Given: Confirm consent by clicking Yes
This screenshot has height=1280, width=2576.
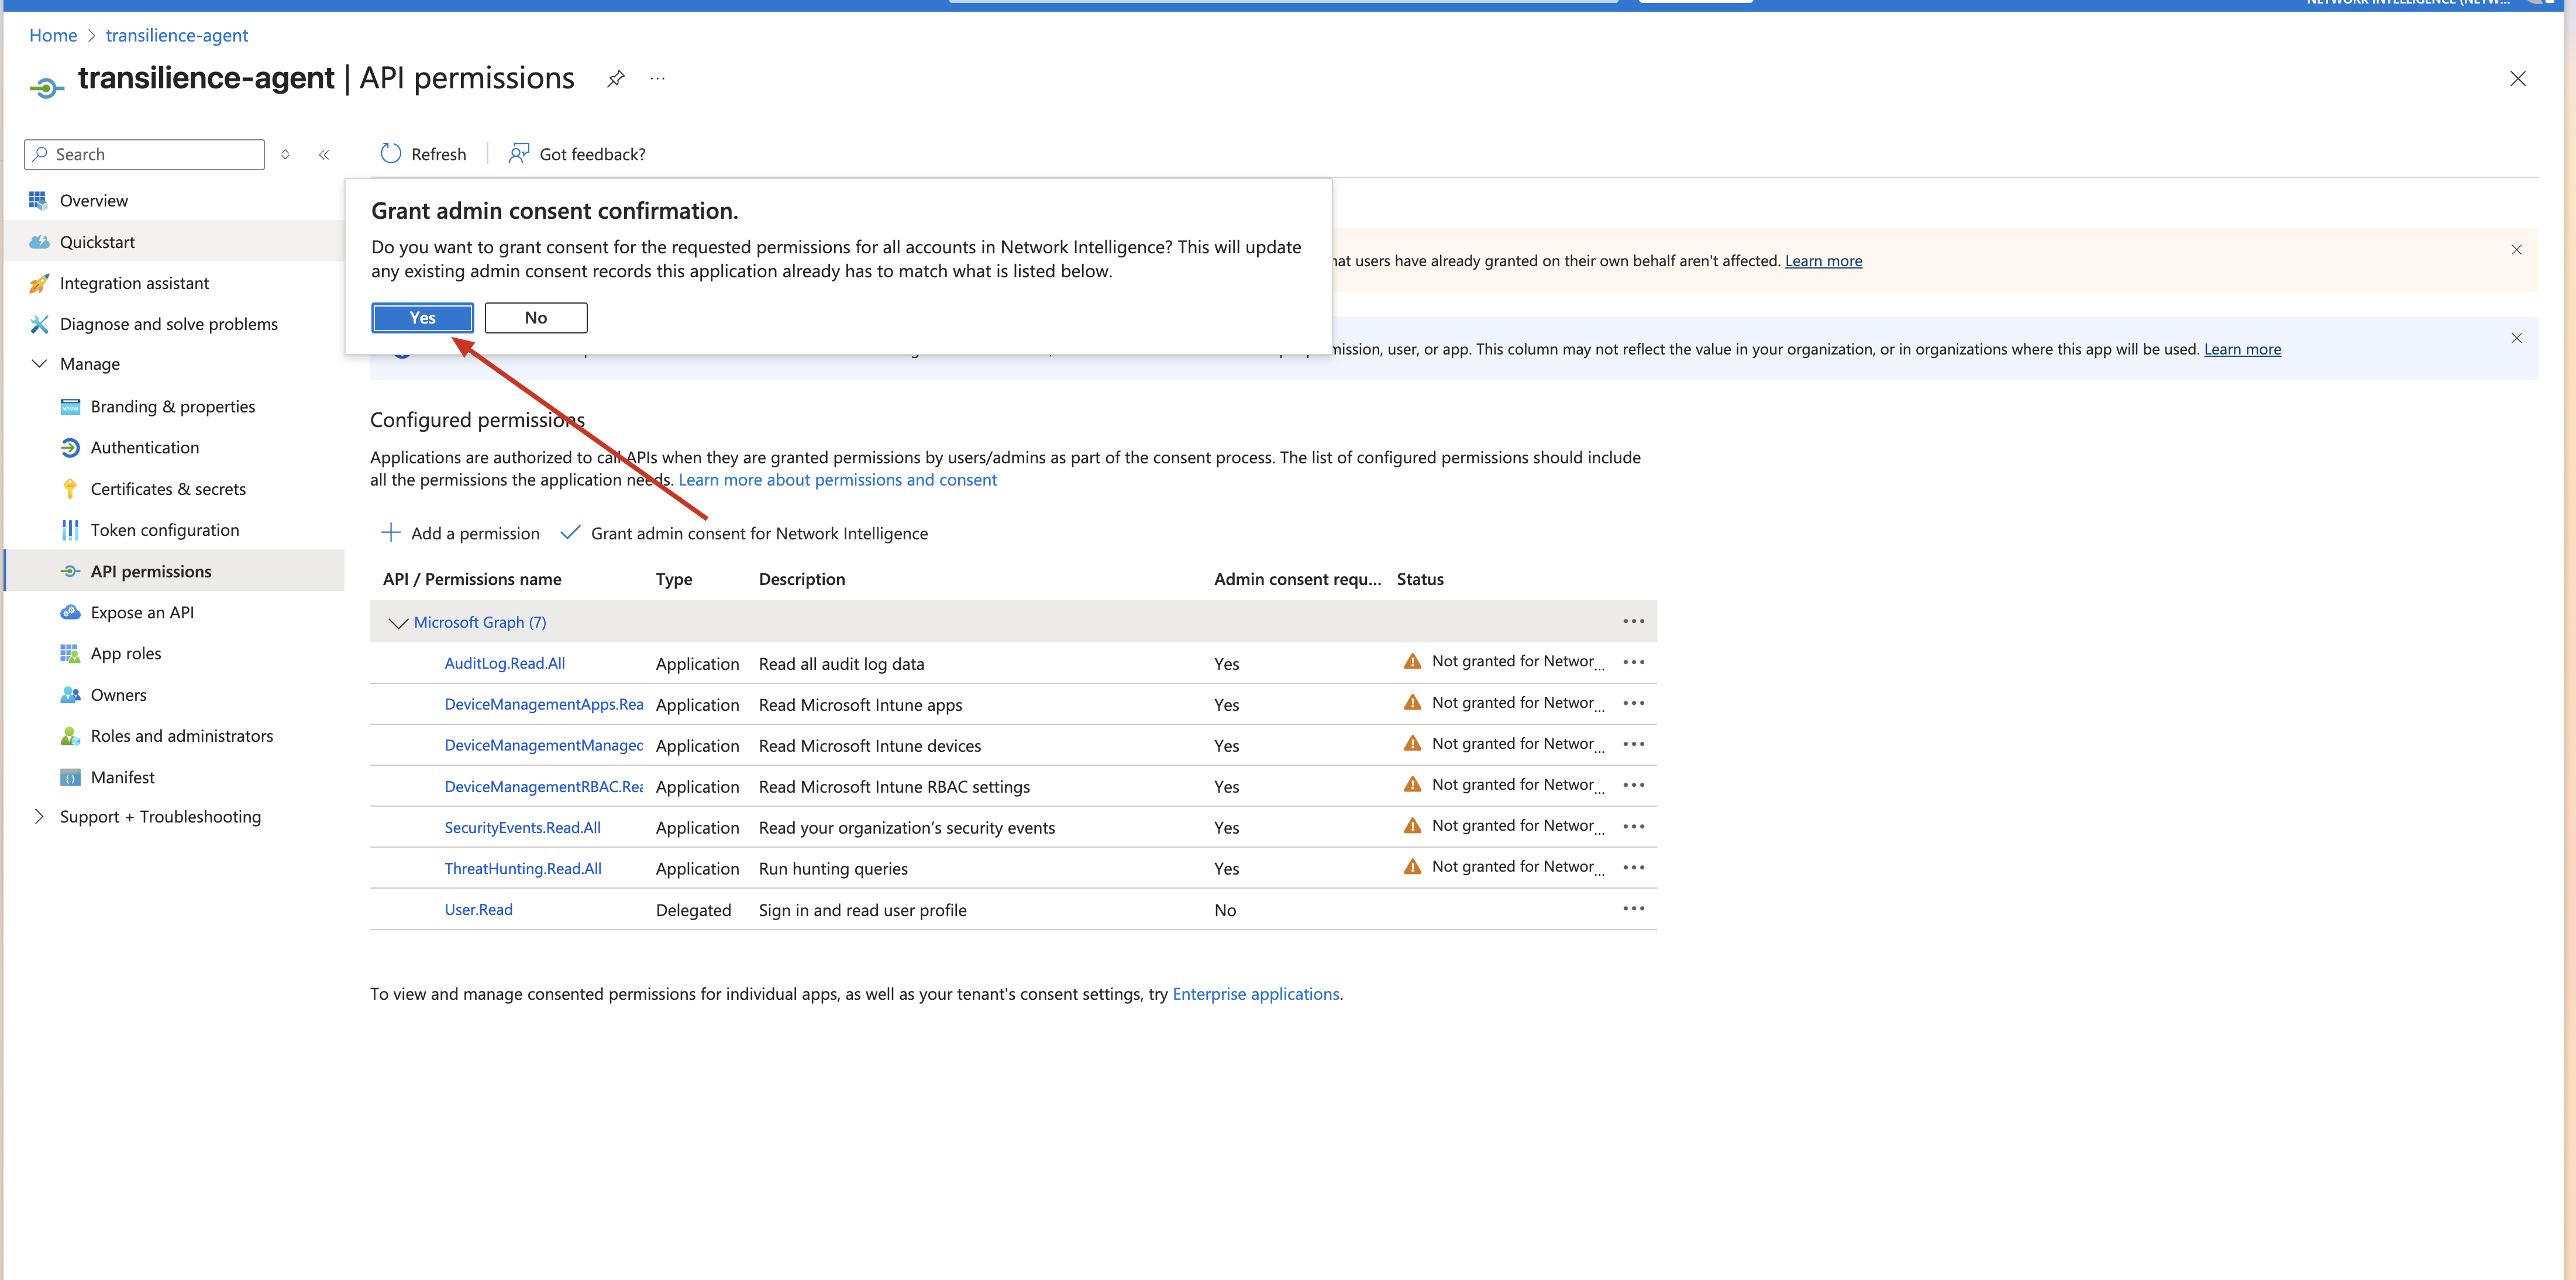Looking at the screenshot, I should tap(422, 318).
